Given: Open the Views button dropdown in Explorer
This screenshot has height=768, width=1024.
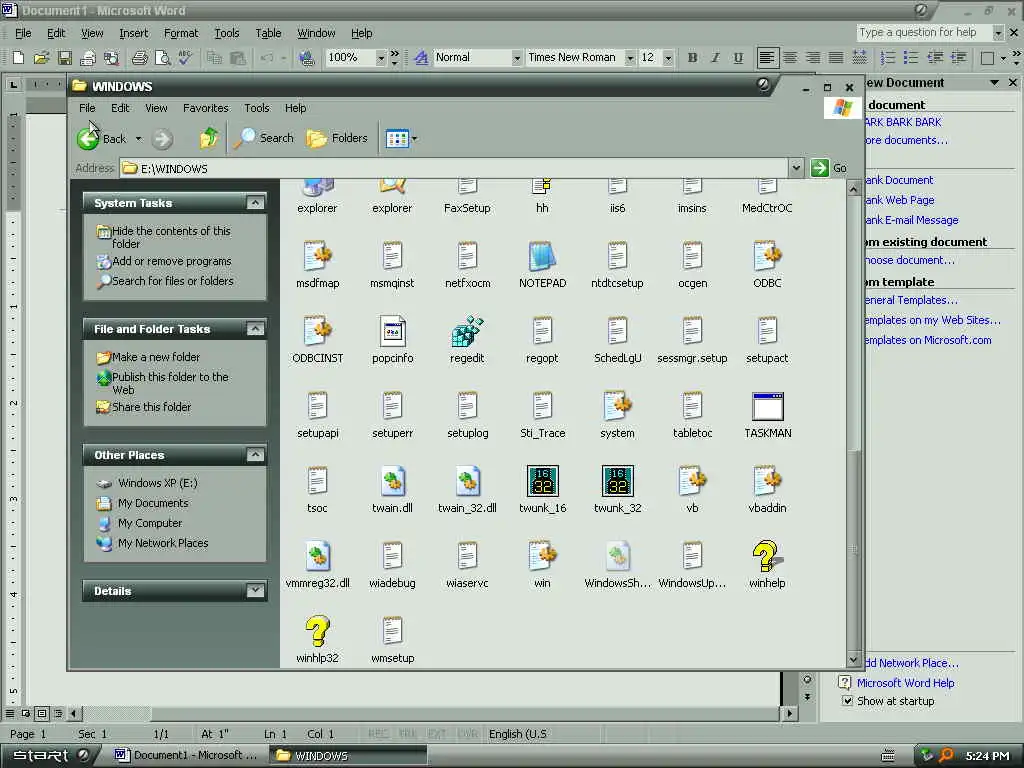Looking at the screenshot, I should point(415,138).
